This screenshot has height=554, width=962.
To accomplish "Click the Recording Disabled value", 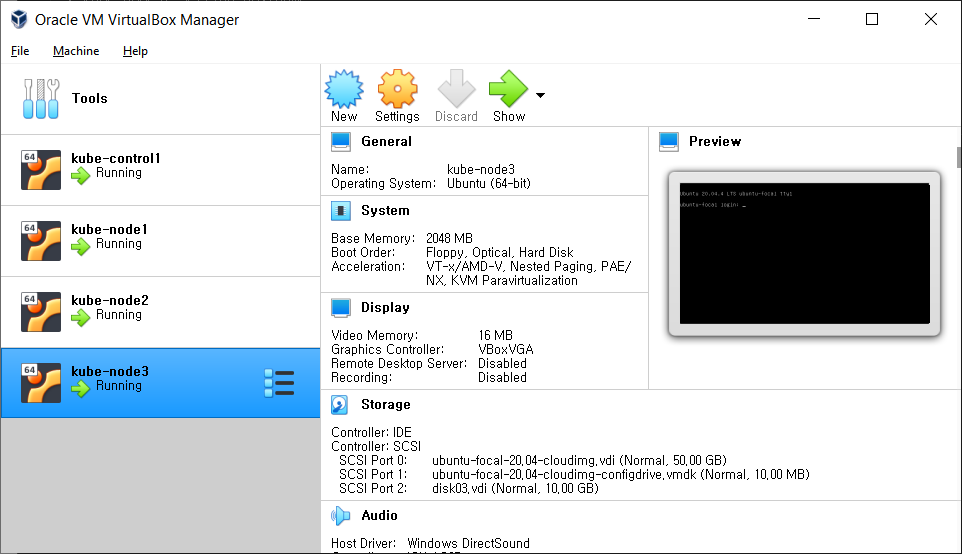I will (x=502, y=377).
